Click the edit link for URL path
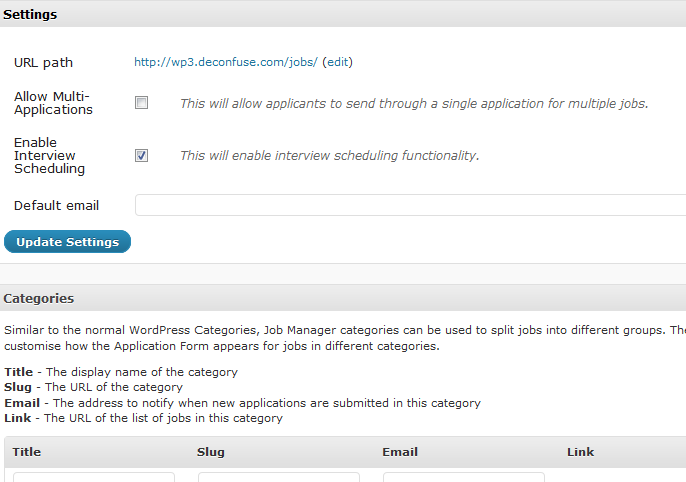Viewport: 686px width, 482px height. [x=338, y=62]
